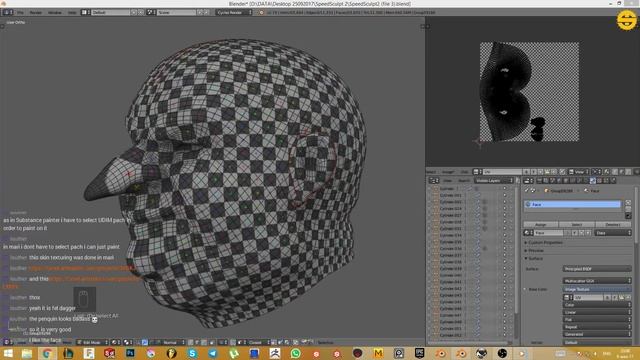Image resolution: width=640 pixels, height=360 pixels.
Task: Toggle visibility eye for Cylinder.036
Action: tap(505, 249)
